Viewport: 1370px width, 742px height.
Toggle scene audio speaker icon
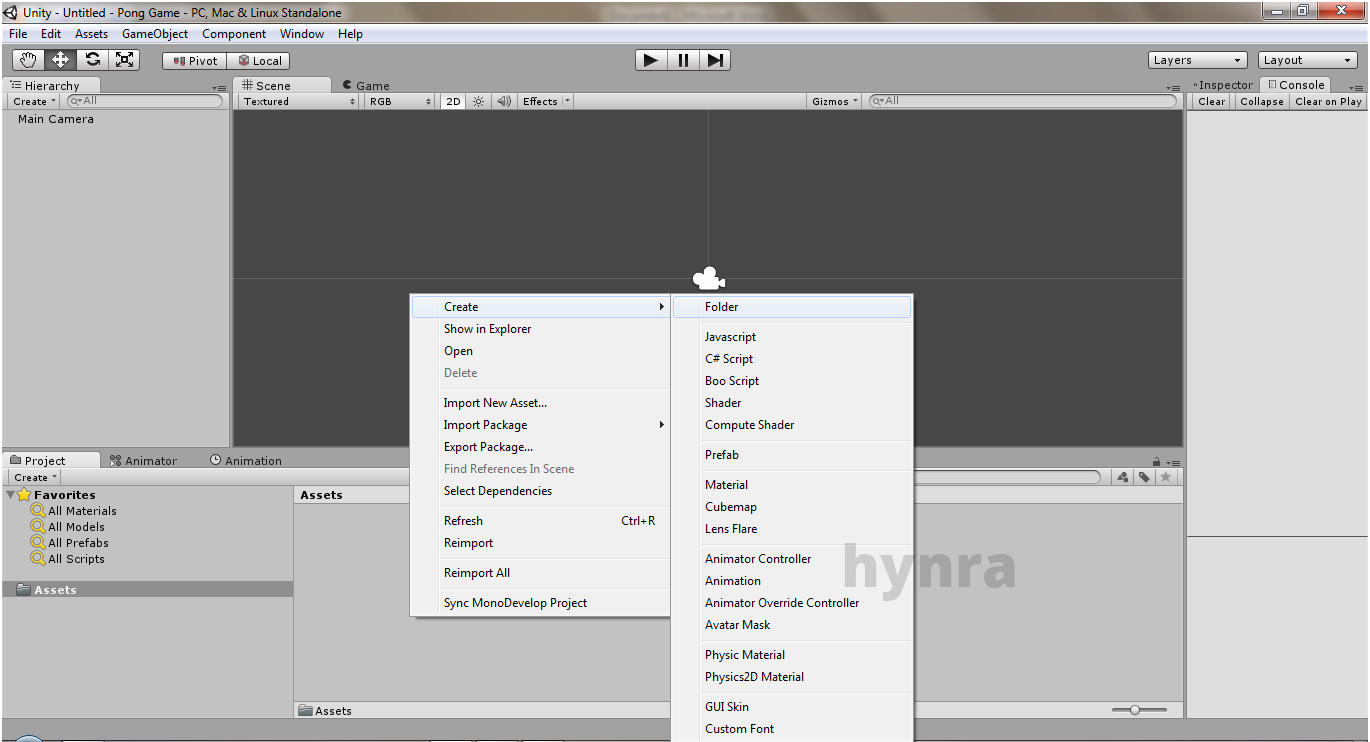504,101
